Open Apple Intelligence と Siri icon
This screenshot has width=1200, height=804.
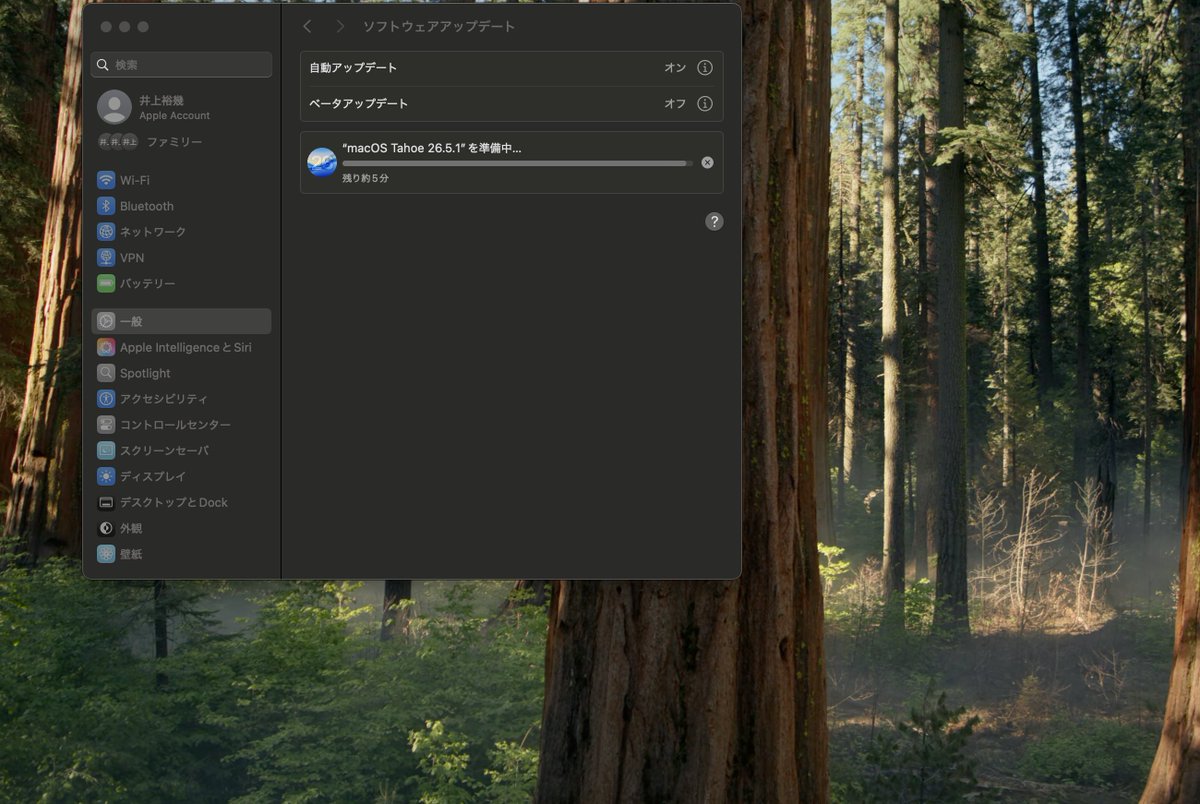point(106,347)
